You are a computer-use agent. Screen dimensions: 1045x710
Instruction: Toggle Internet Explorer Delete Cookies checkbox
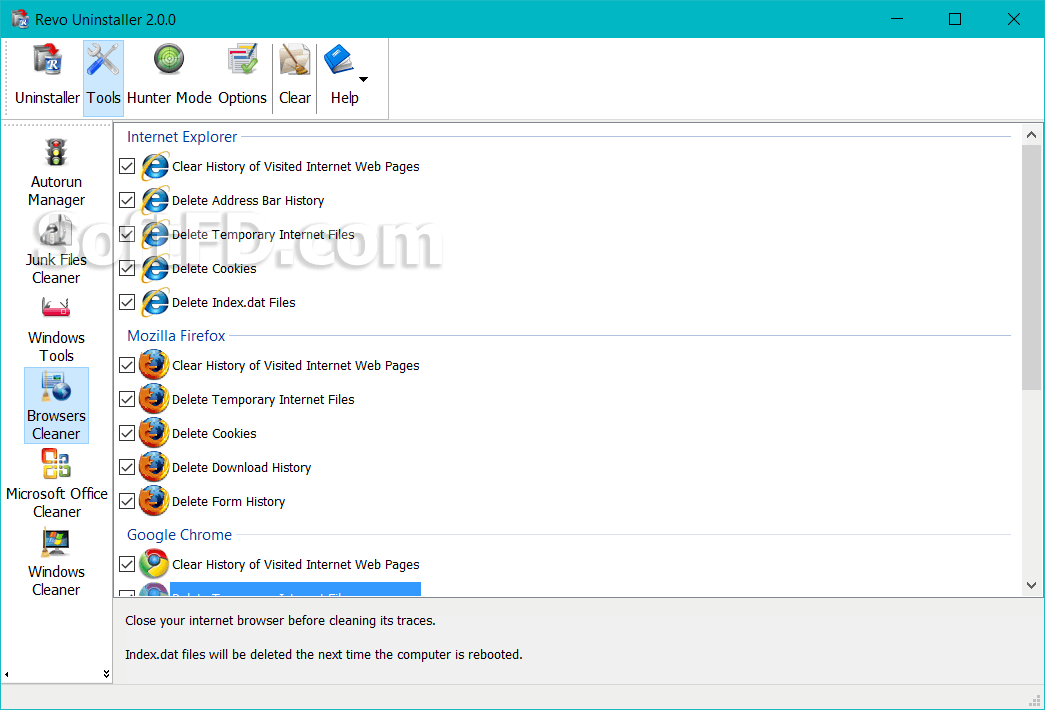(127, 268)
